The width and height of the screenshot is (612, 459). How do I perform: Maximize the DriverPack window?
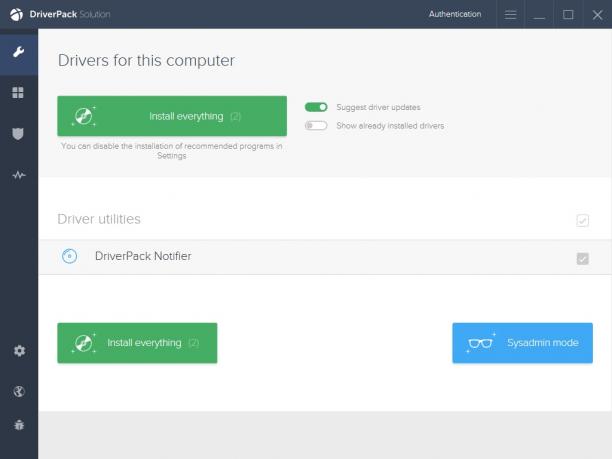point(568,14)
